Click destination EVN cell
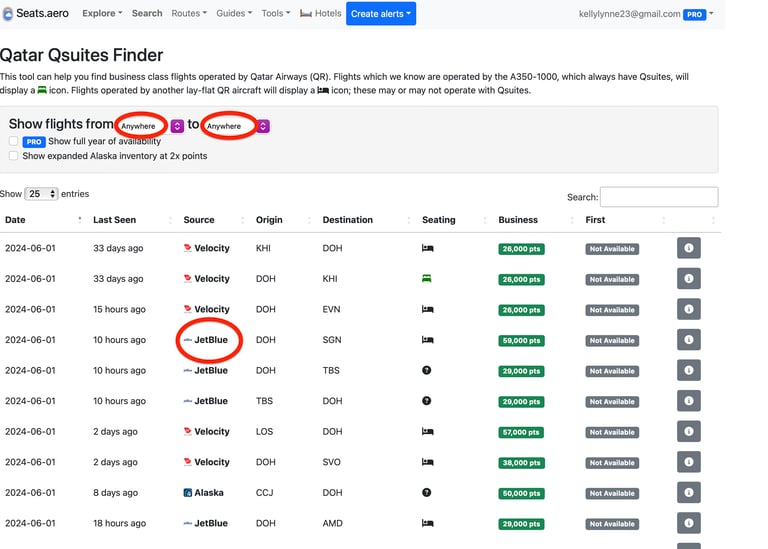The width and height of the screenshot is (768, 549). pos(331,309)
